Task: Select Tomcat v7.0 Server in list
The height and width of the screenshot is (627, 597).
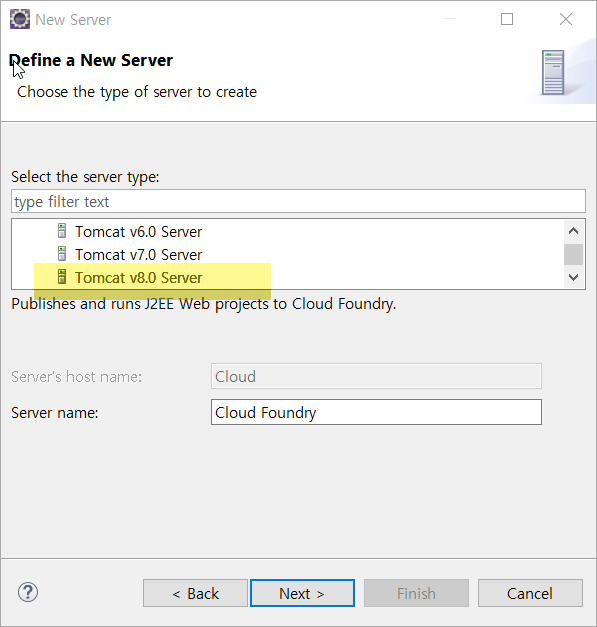Action: pyautogui.click(x=138, y=255)
